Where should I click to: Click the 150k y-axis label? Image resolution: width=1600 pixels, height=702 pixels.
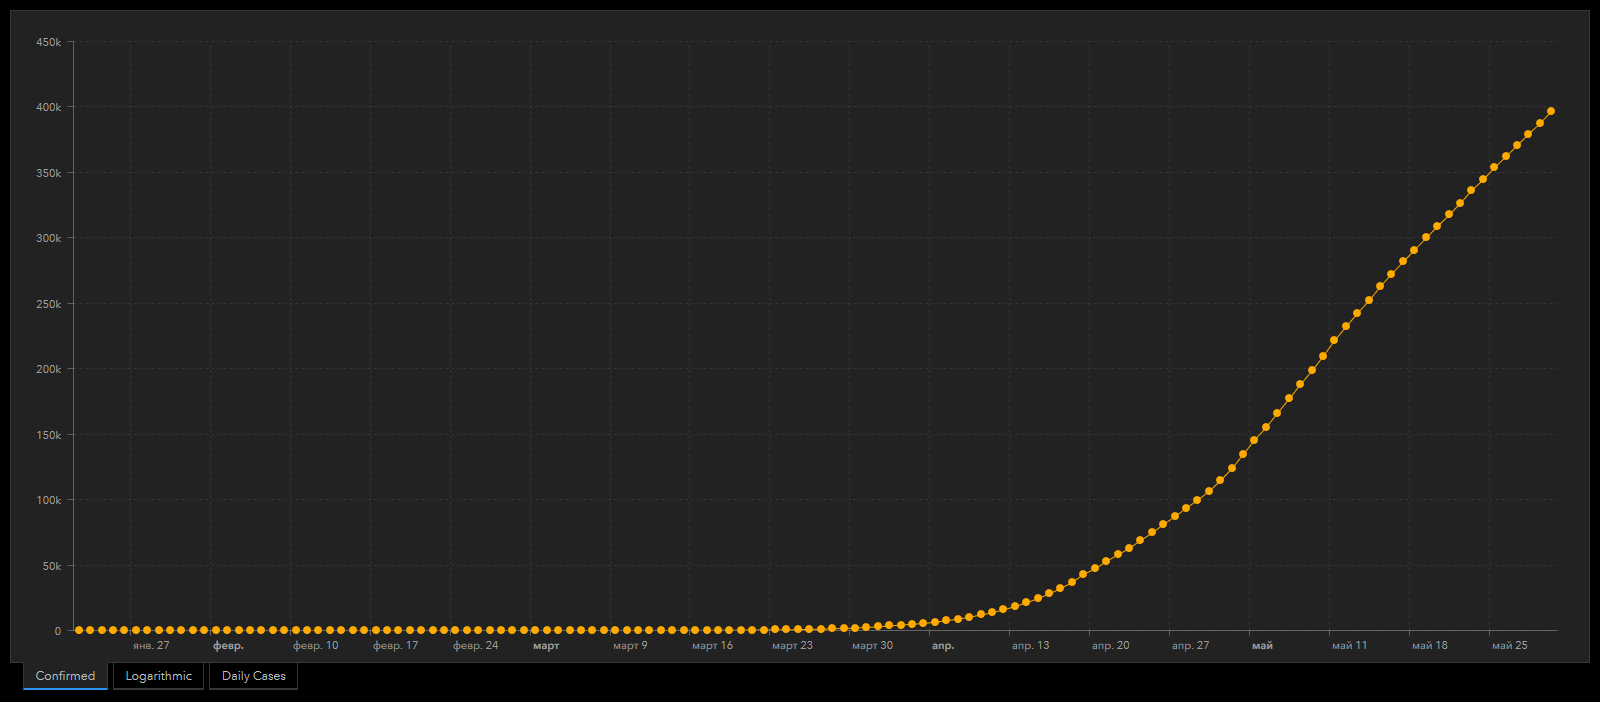pos(49,435)
